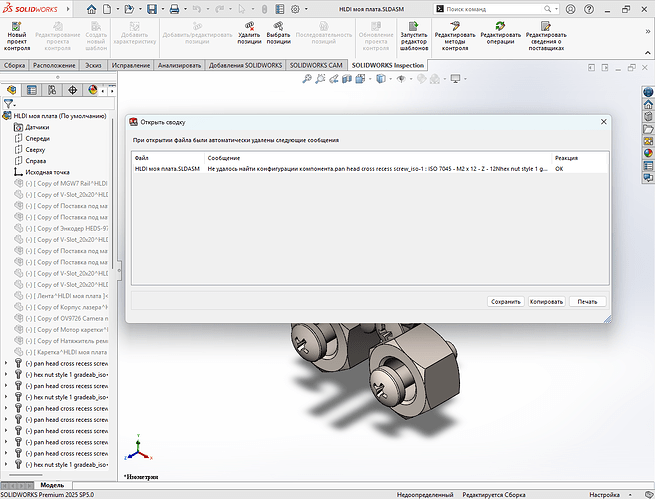655x499 pixels.
Task: Select the HLDI моя плата.SLDASM row in dialog
Action: 370,169
